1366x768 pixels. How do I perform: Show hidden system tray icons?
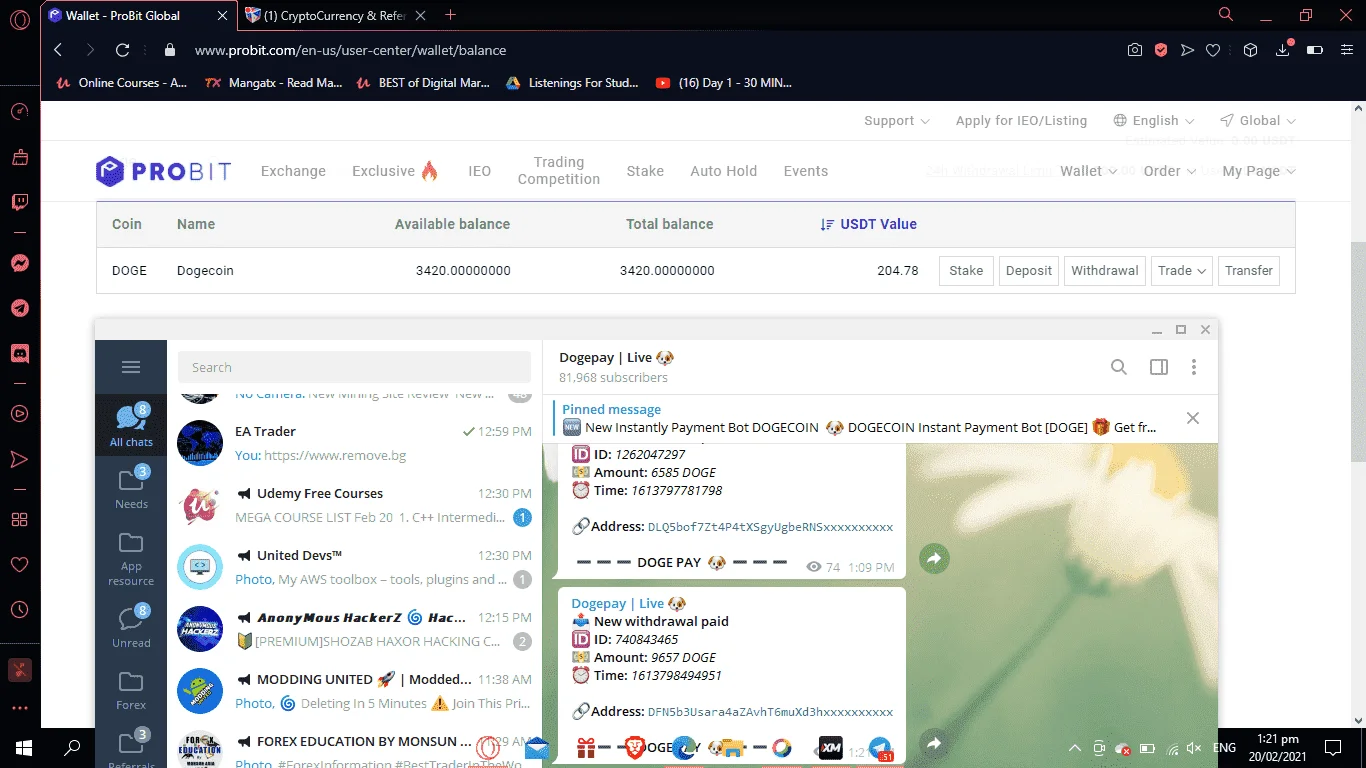pos(1075,748)
